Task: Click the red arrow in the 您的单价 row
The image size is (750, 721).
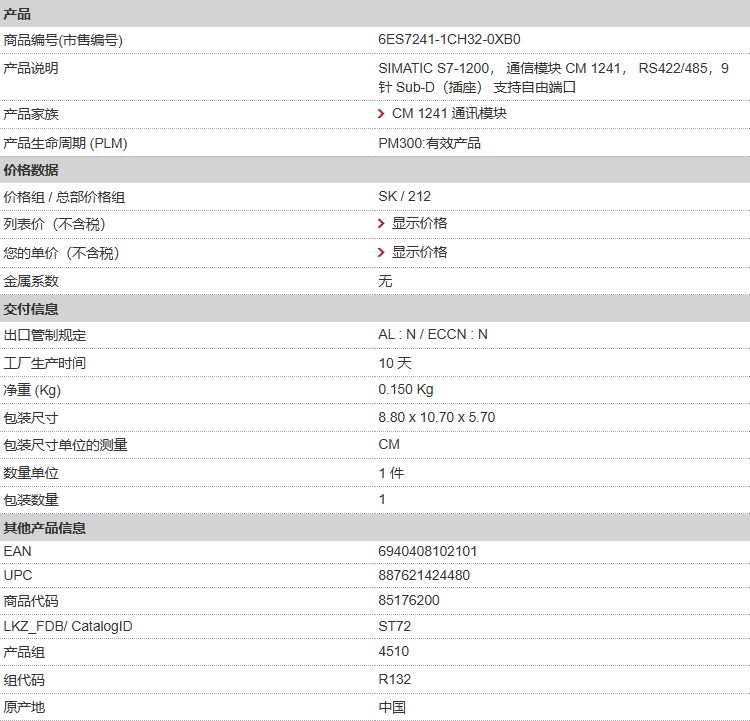Action: 381,252
